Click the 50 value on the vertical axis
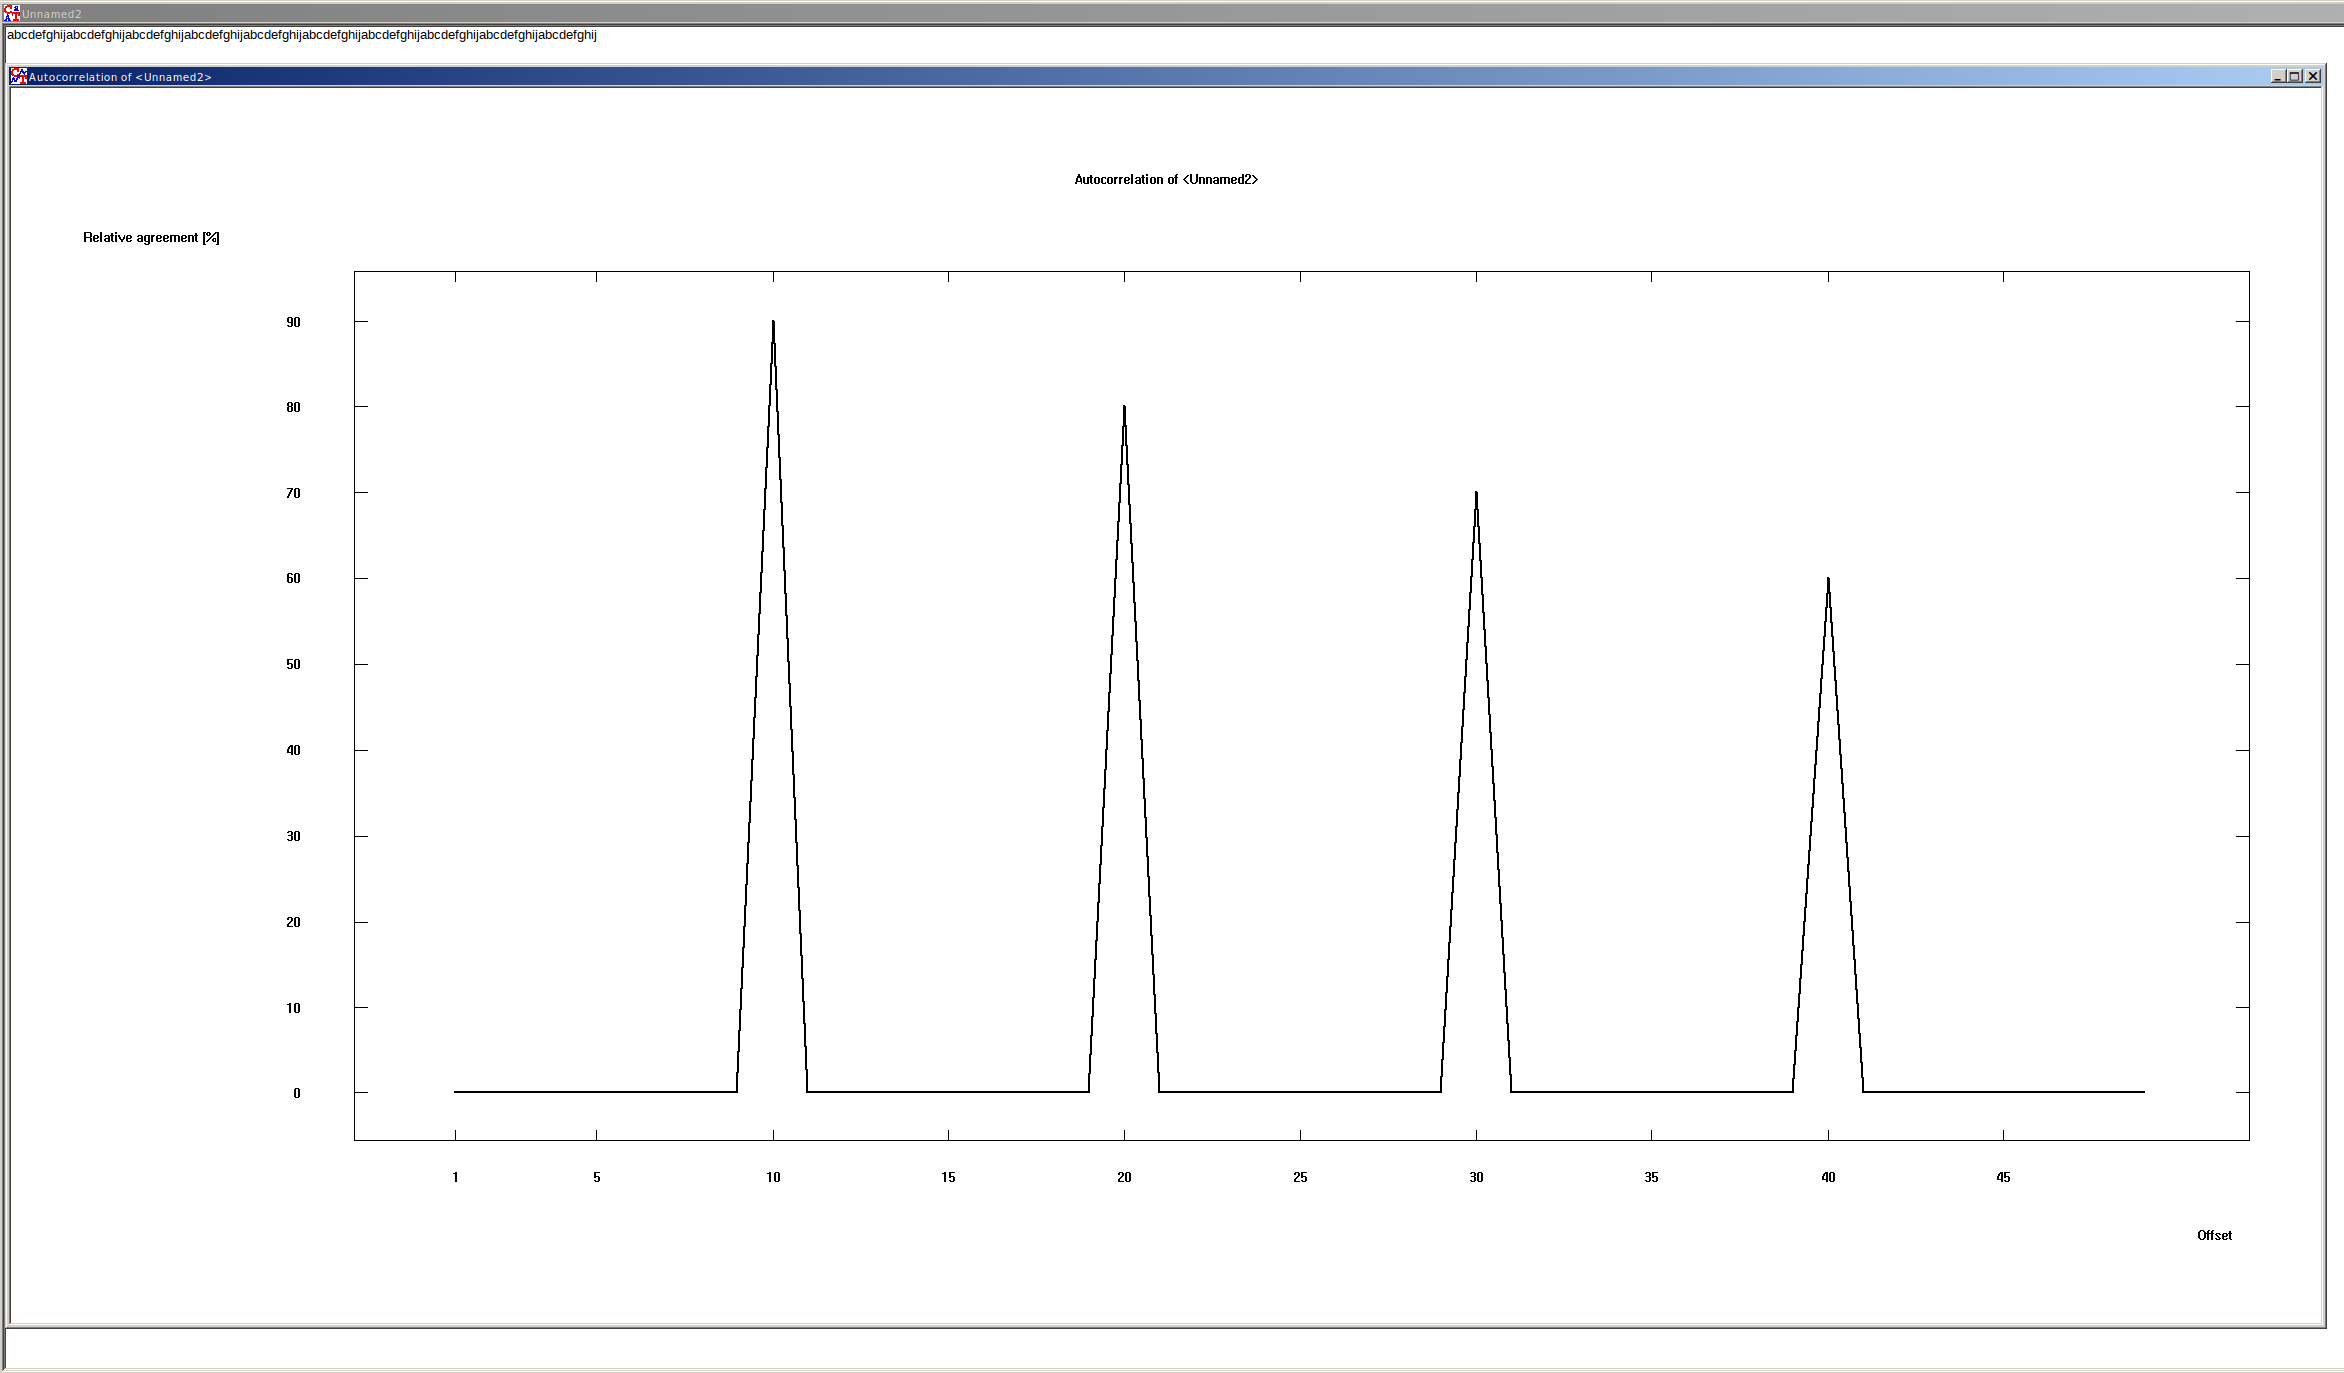The height and width of the screenshot is (1373, 2344). pos(293,665)
